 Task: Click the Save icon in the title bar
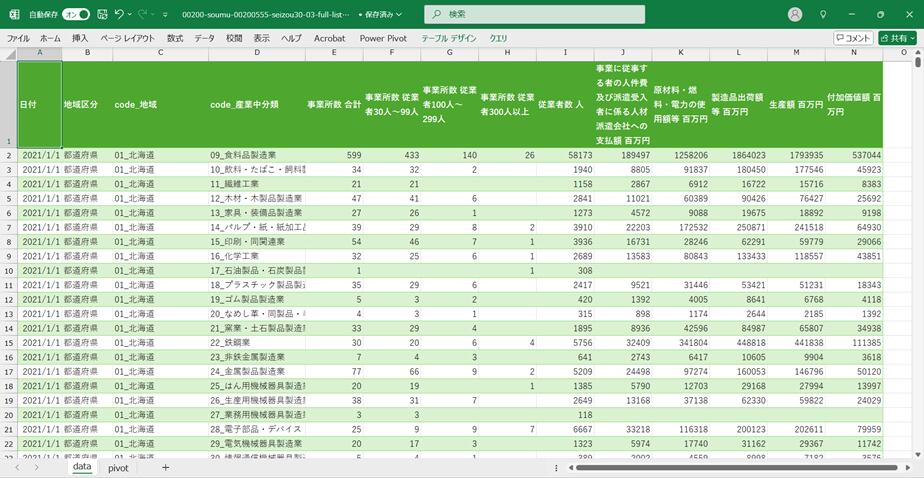pos(101,15)
